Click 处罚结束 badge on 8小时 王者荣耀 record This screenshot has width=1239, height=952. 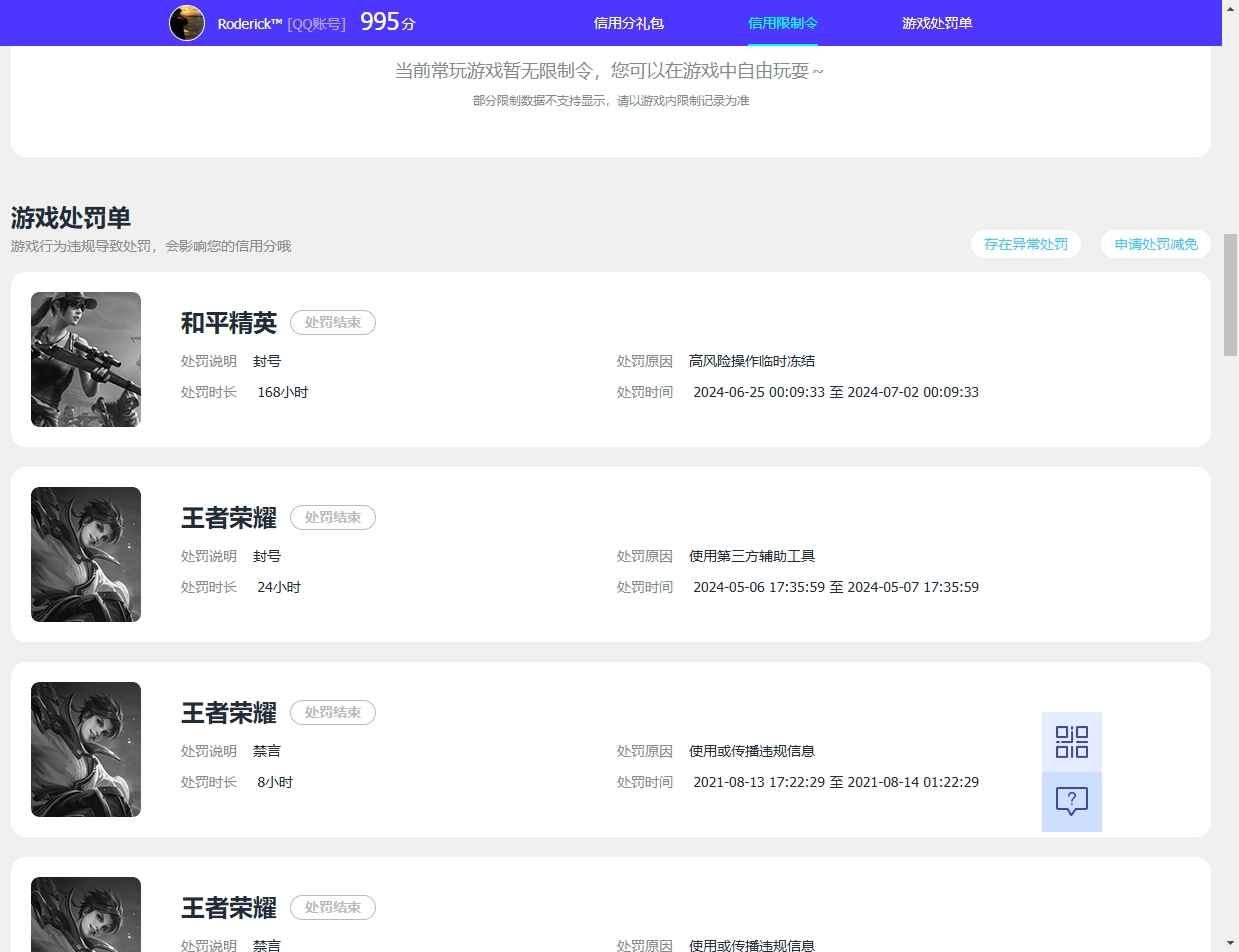333,713
